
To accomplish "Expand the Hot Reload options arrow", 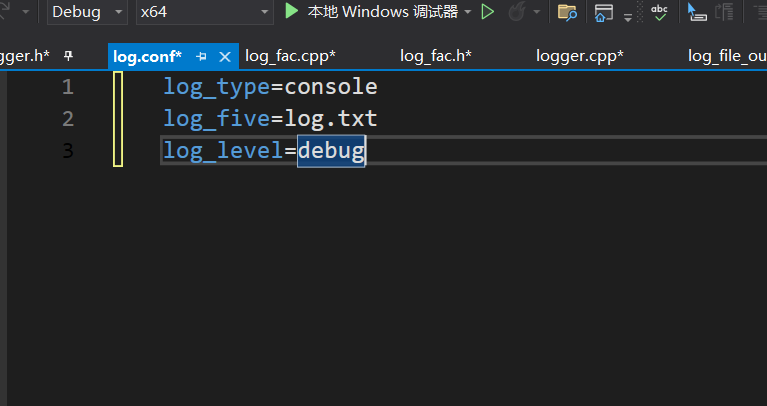I will (x=536, y=12).
